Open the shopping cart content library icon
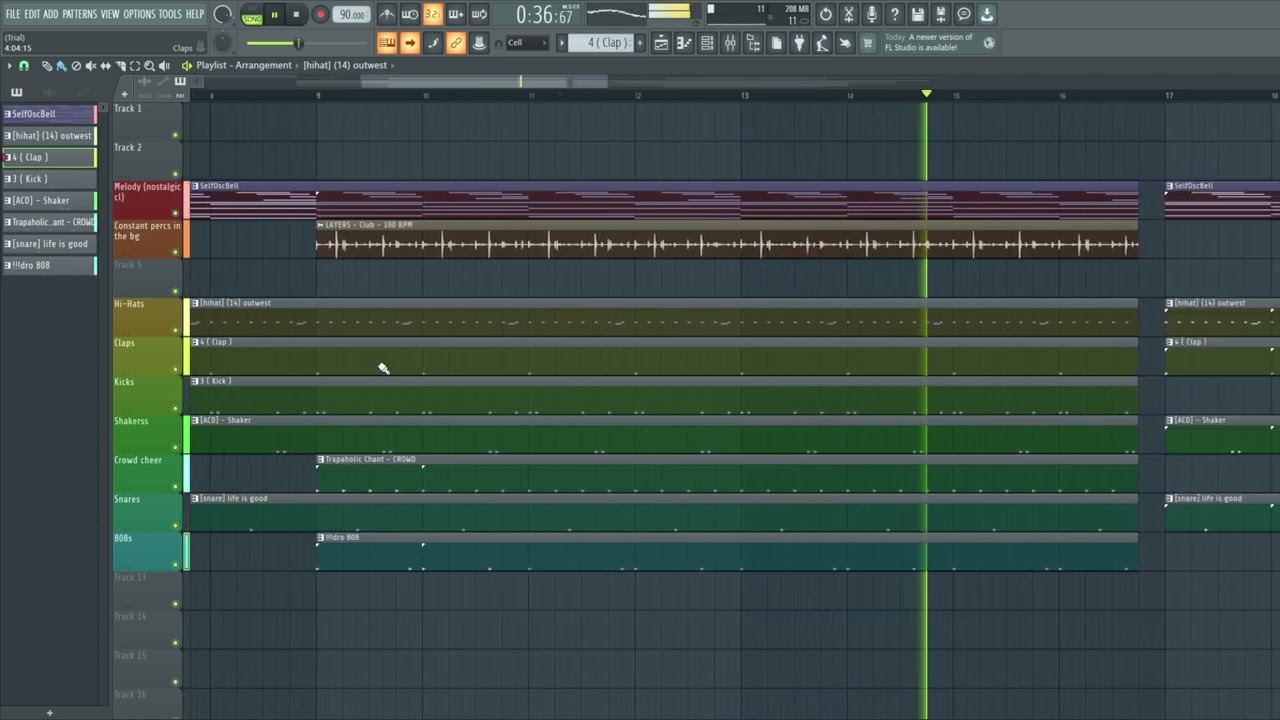 coord(868,43)
